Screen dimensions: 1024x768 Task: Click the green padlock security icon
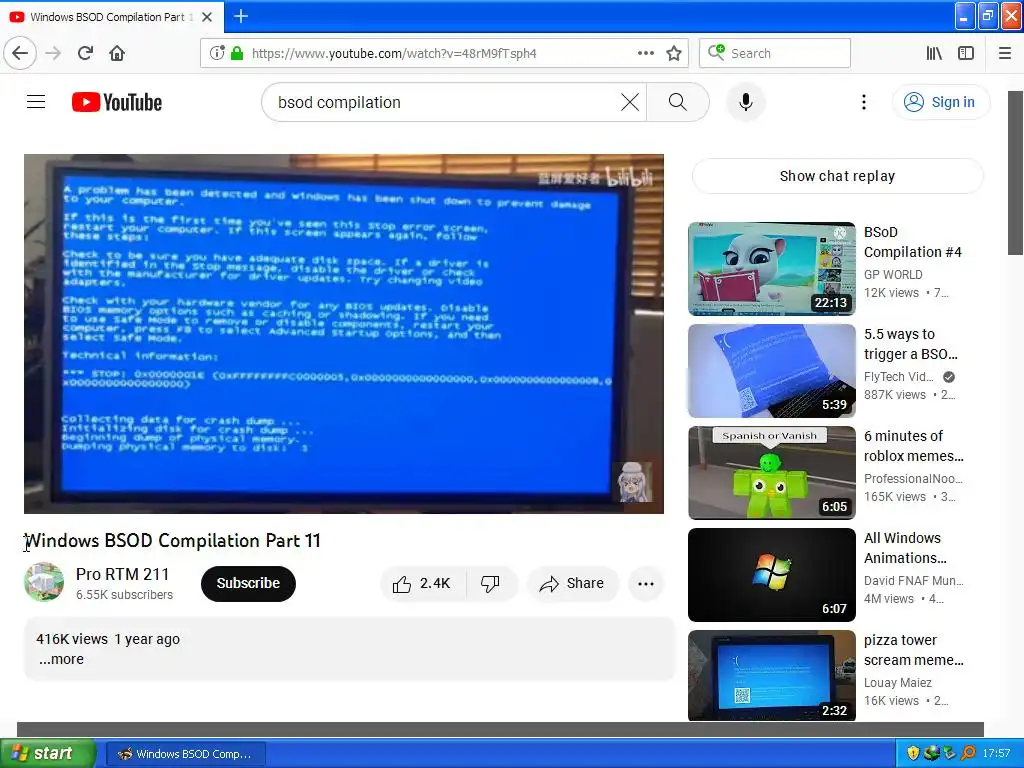pos(237,53)
